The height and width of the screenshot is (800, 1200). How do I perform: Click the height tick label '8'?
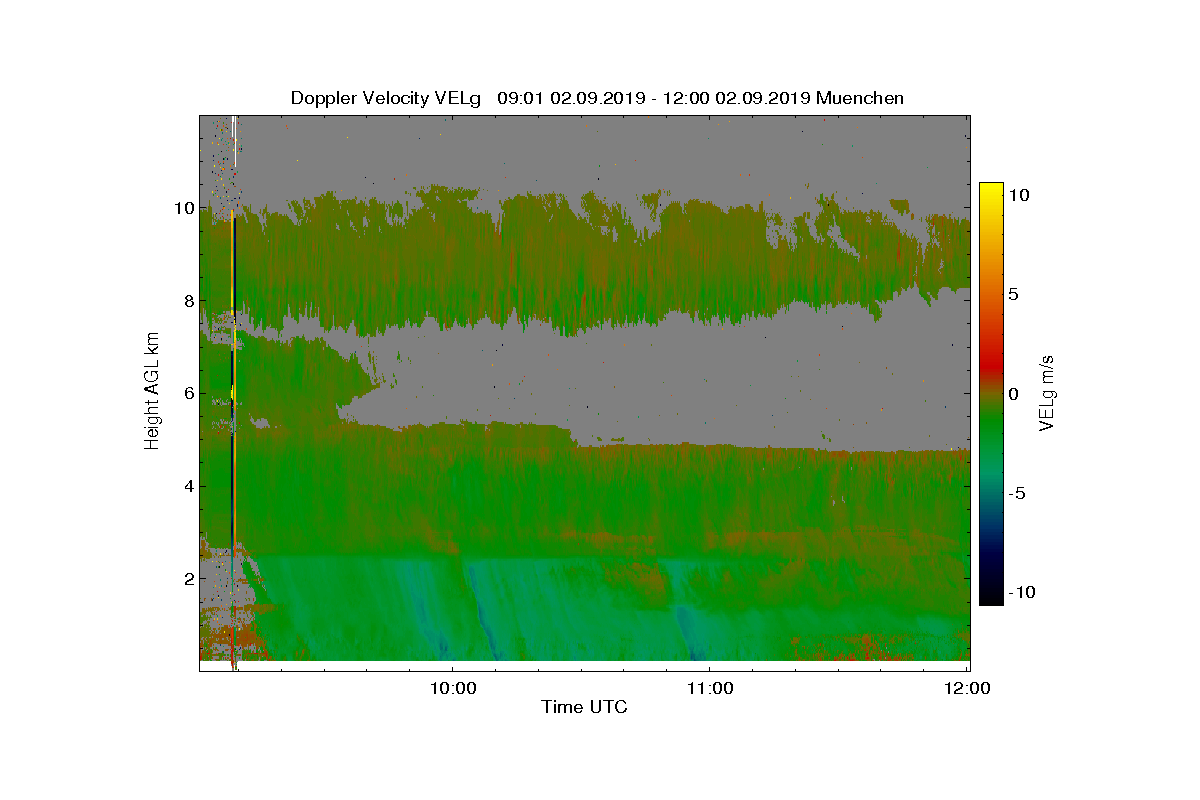pos(188,301)
